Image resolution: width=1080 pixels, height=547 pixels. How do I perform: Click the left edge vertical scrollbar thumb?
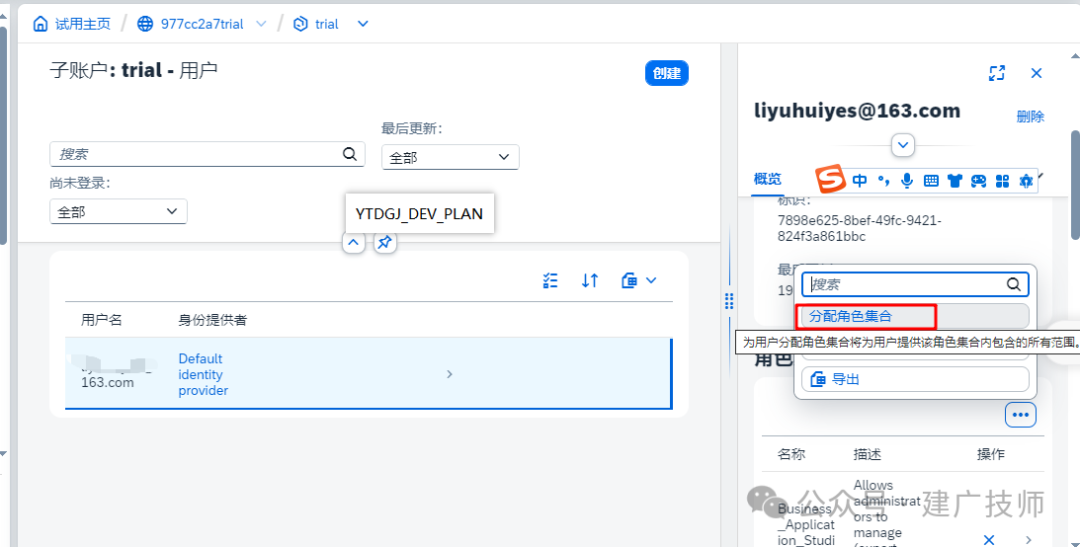[3, 134]
